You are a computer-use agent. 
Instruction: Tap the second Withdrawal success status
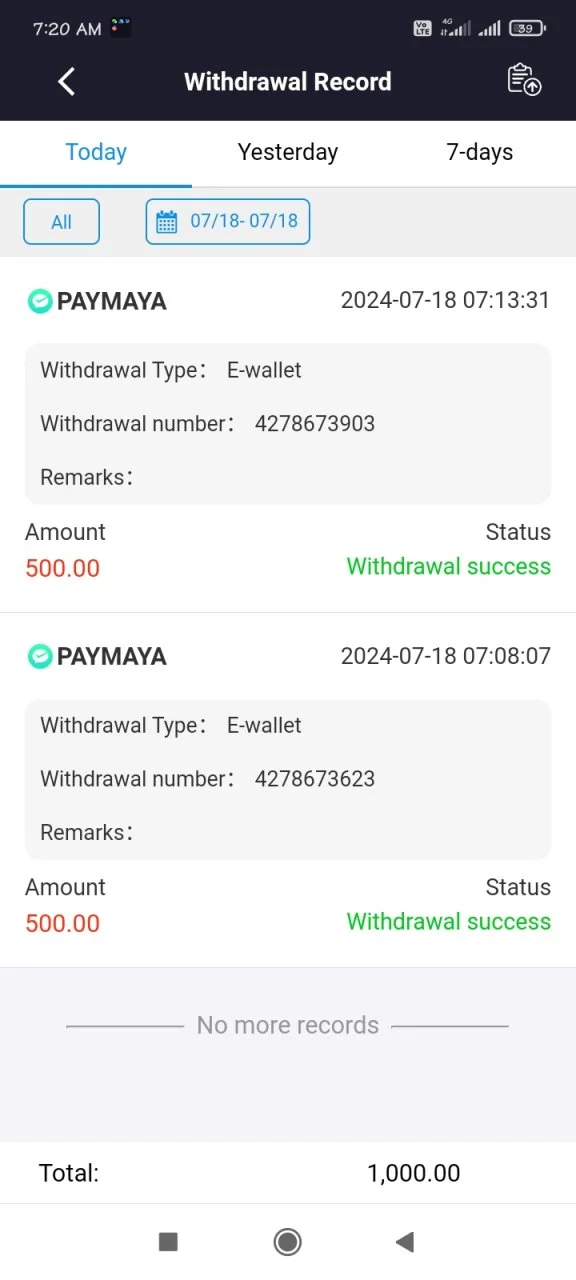[449, 922]
